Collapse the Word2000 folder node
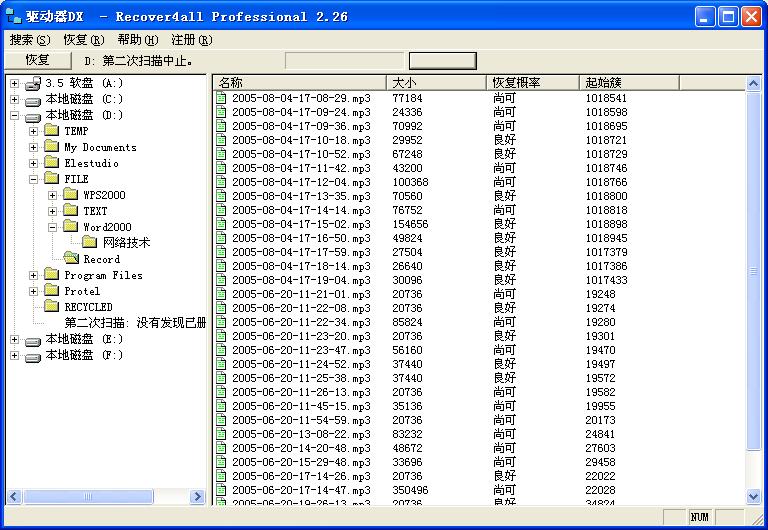Image resolution: width=768 pixels, height=530 pixels. click(x=52, y=227)
